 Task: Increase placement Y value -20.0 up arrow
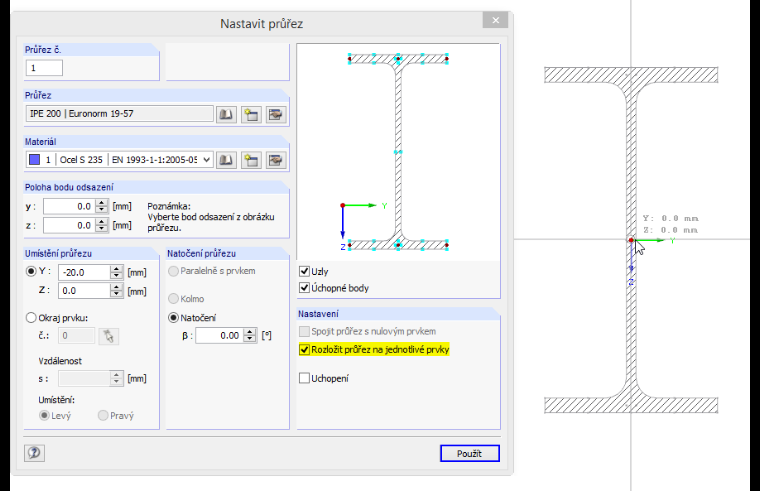pyautogui.click(x=116, y=269)
